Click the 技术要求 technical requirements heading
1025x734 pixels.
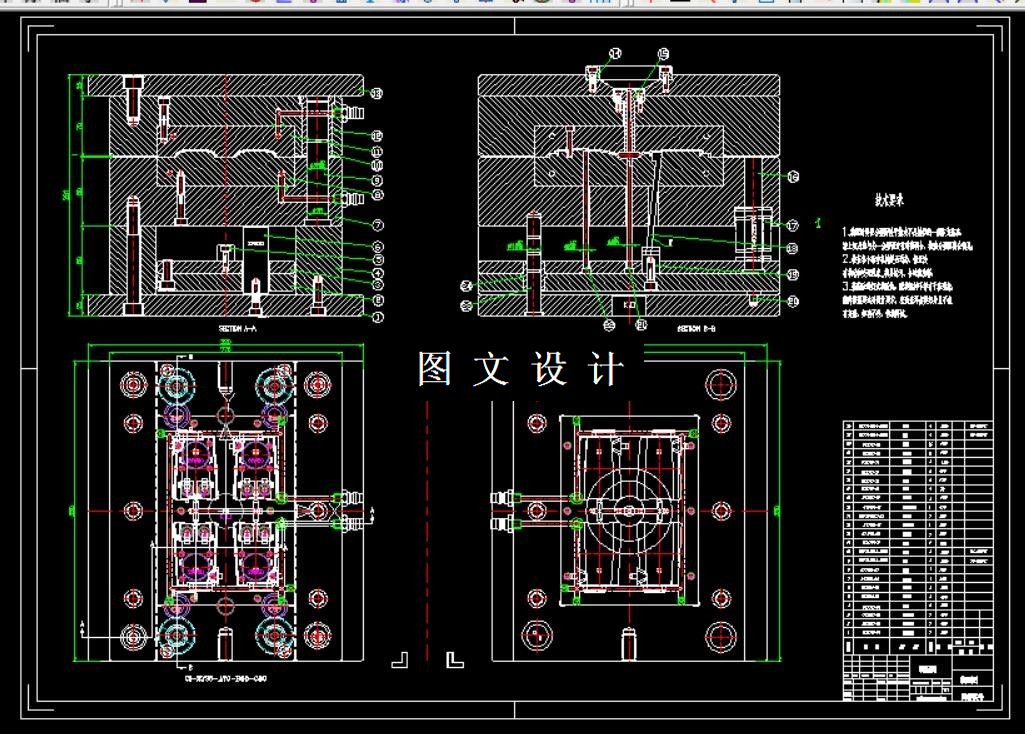889,200
